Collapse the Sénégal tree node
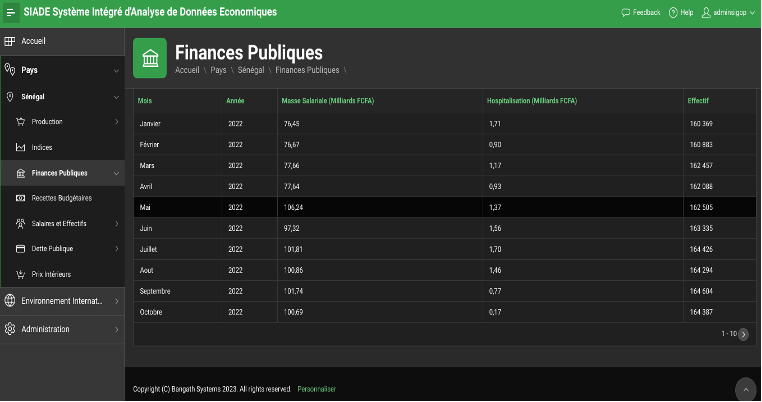Viewport: 762px width, 402px height. point(116,97)
